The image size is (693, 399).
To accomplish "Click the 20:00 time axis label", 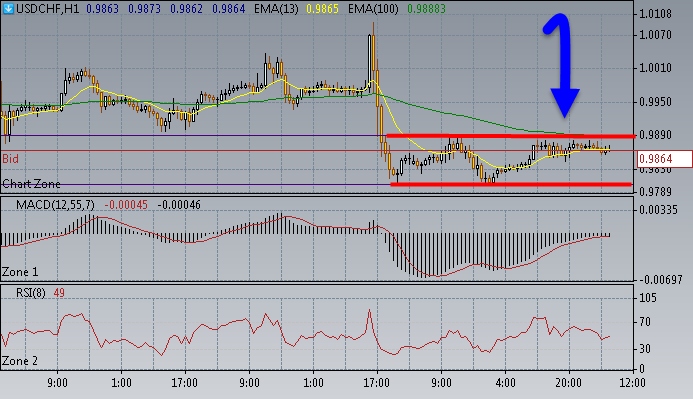I will coord(569,383).
